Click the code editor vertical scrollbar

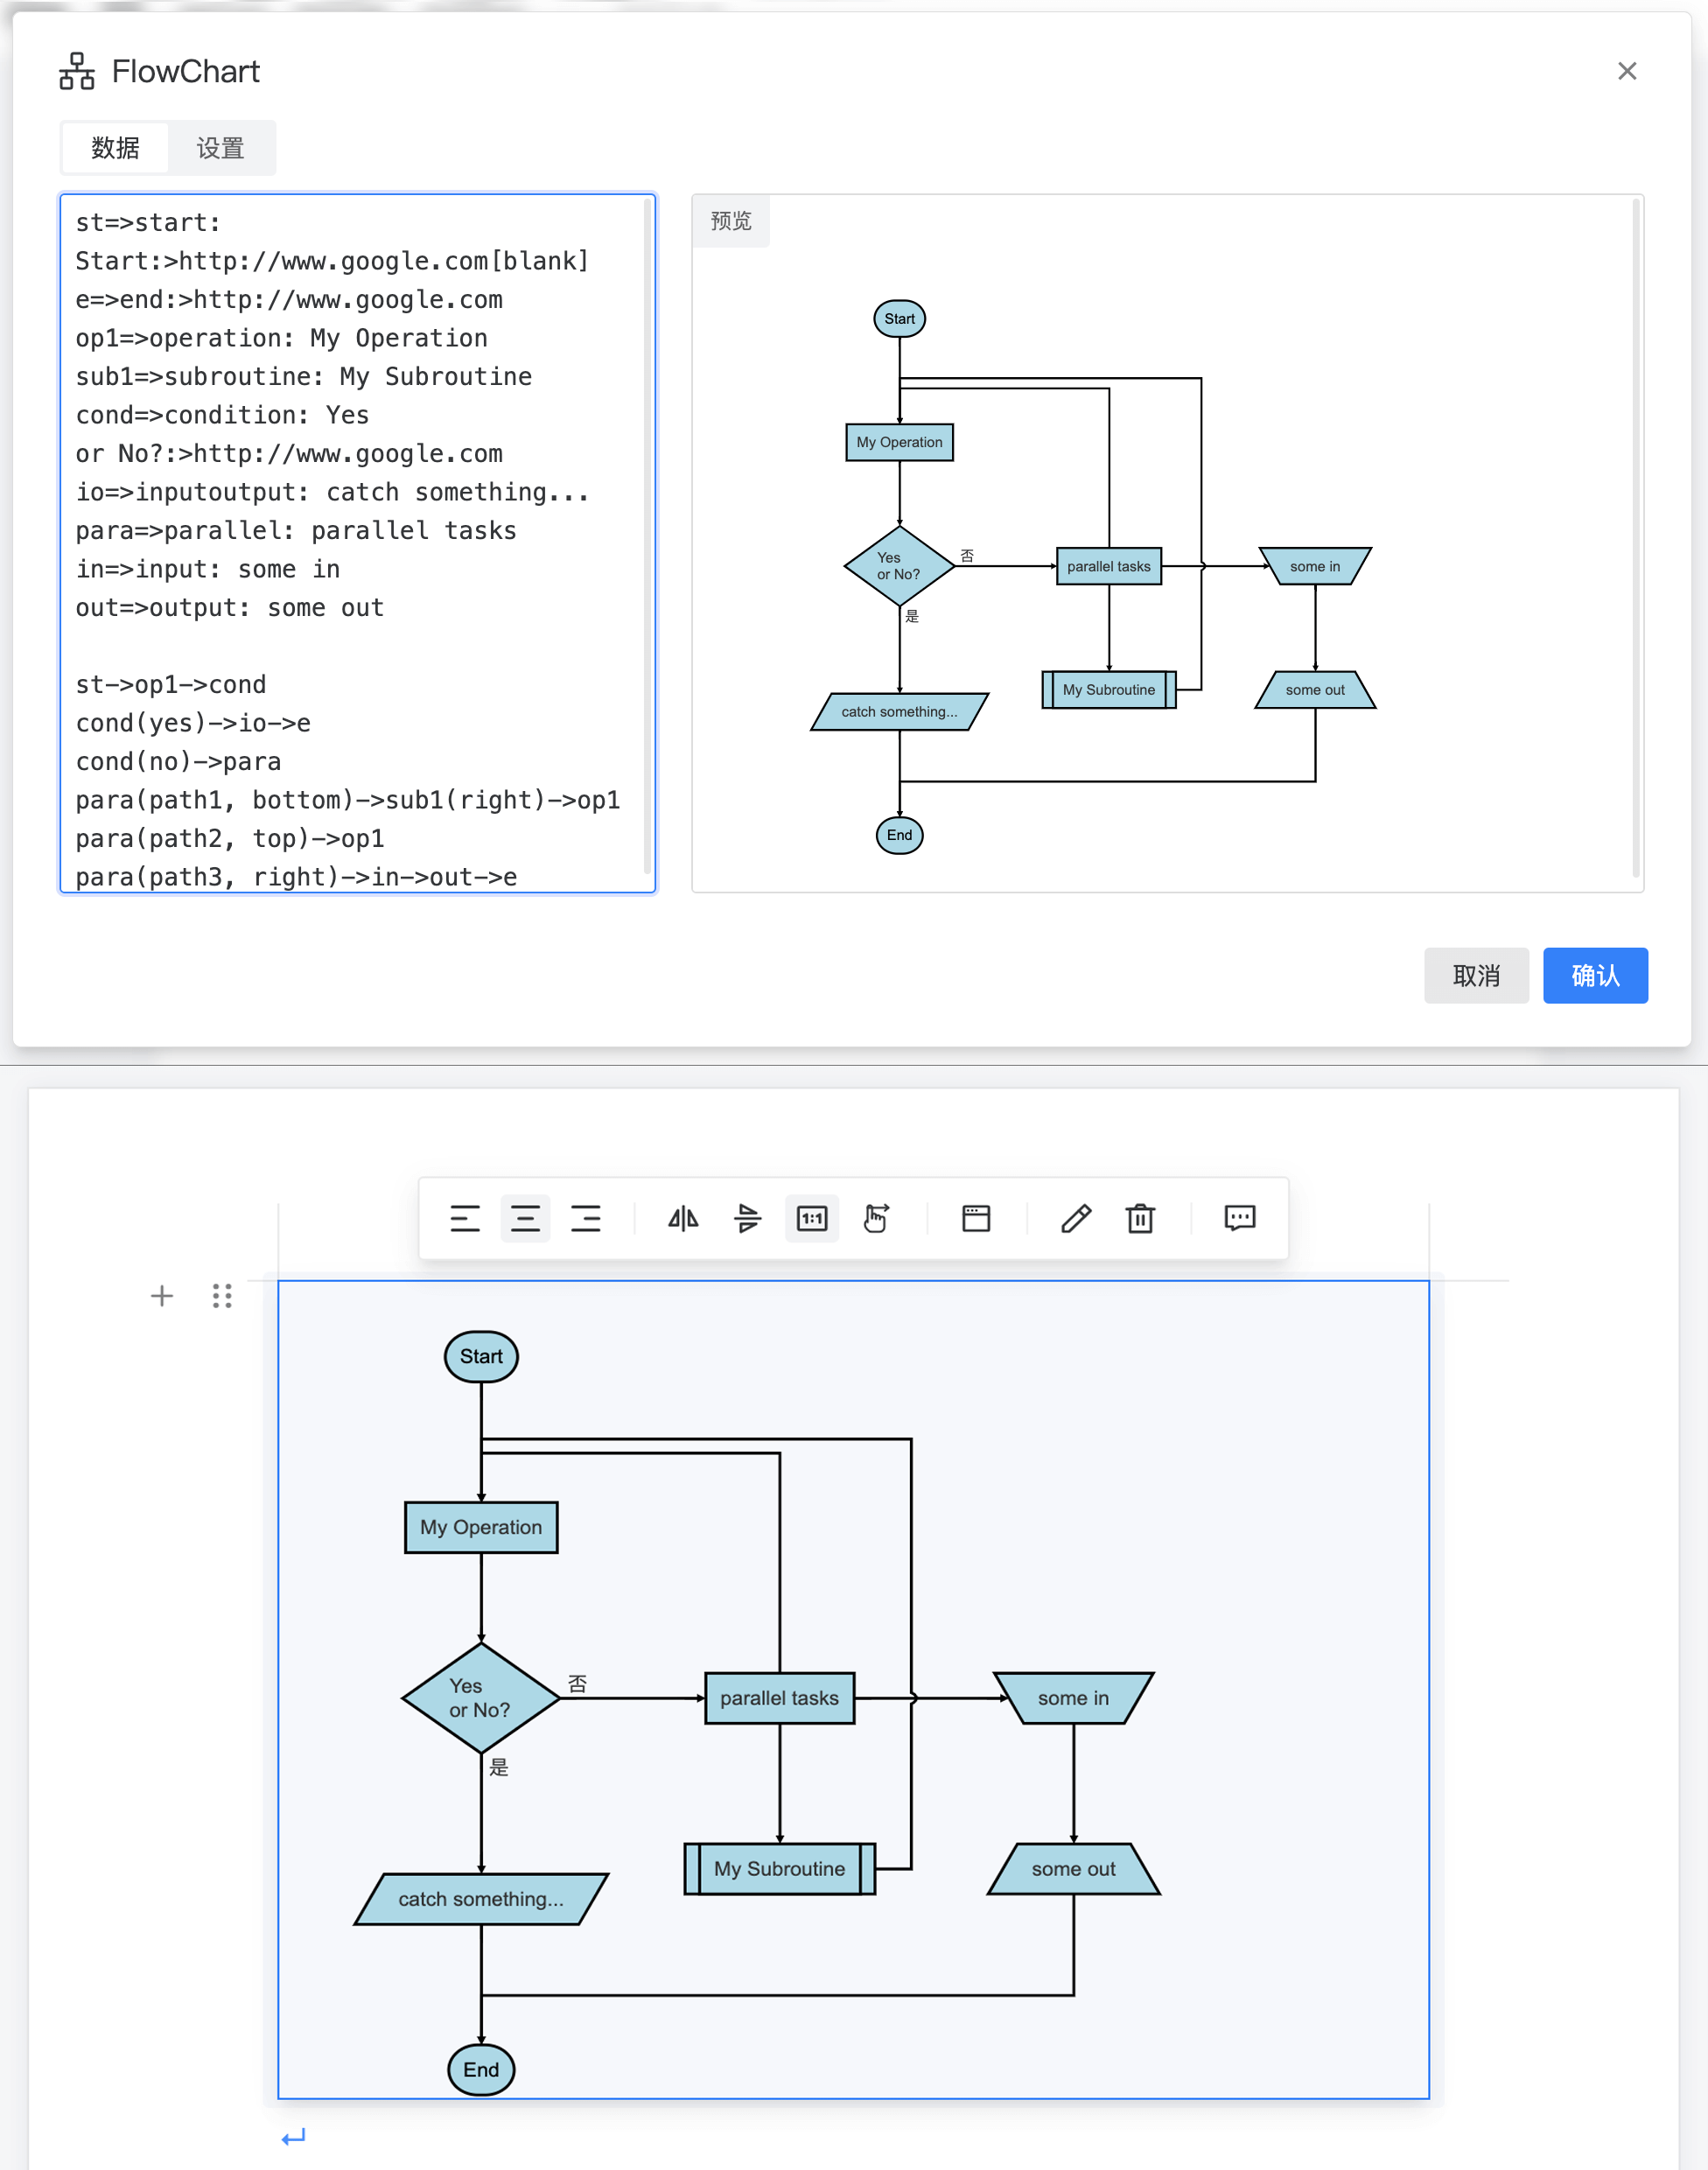[x=648, y=537]
